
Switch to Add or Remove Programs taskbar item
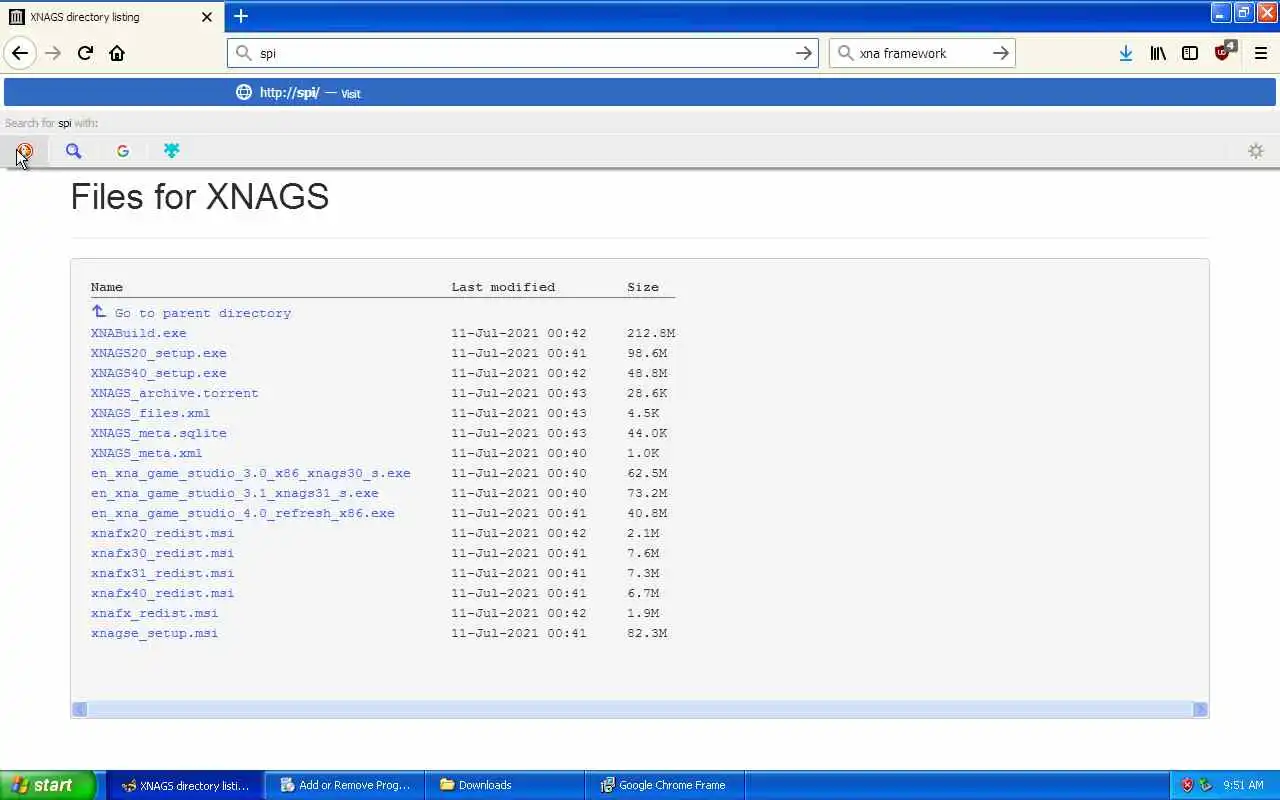pyautogui.click(x=345, y=785)
